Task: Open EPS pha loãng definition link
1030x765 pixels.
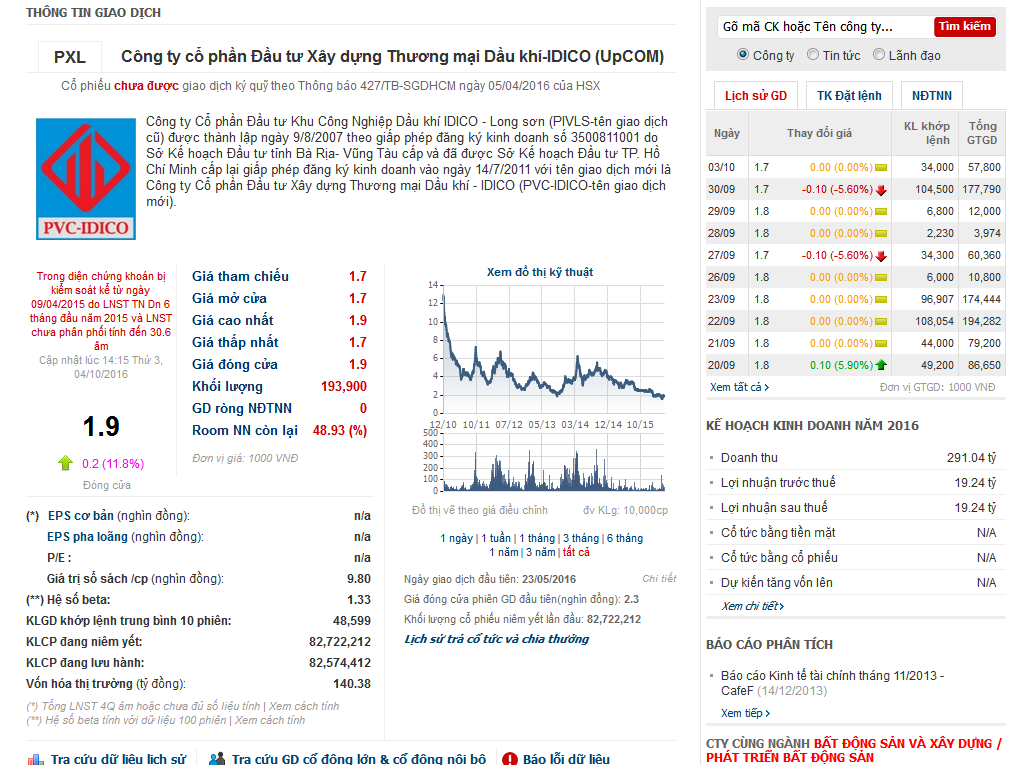Action: pyautogui.click(x=87, y=537)
